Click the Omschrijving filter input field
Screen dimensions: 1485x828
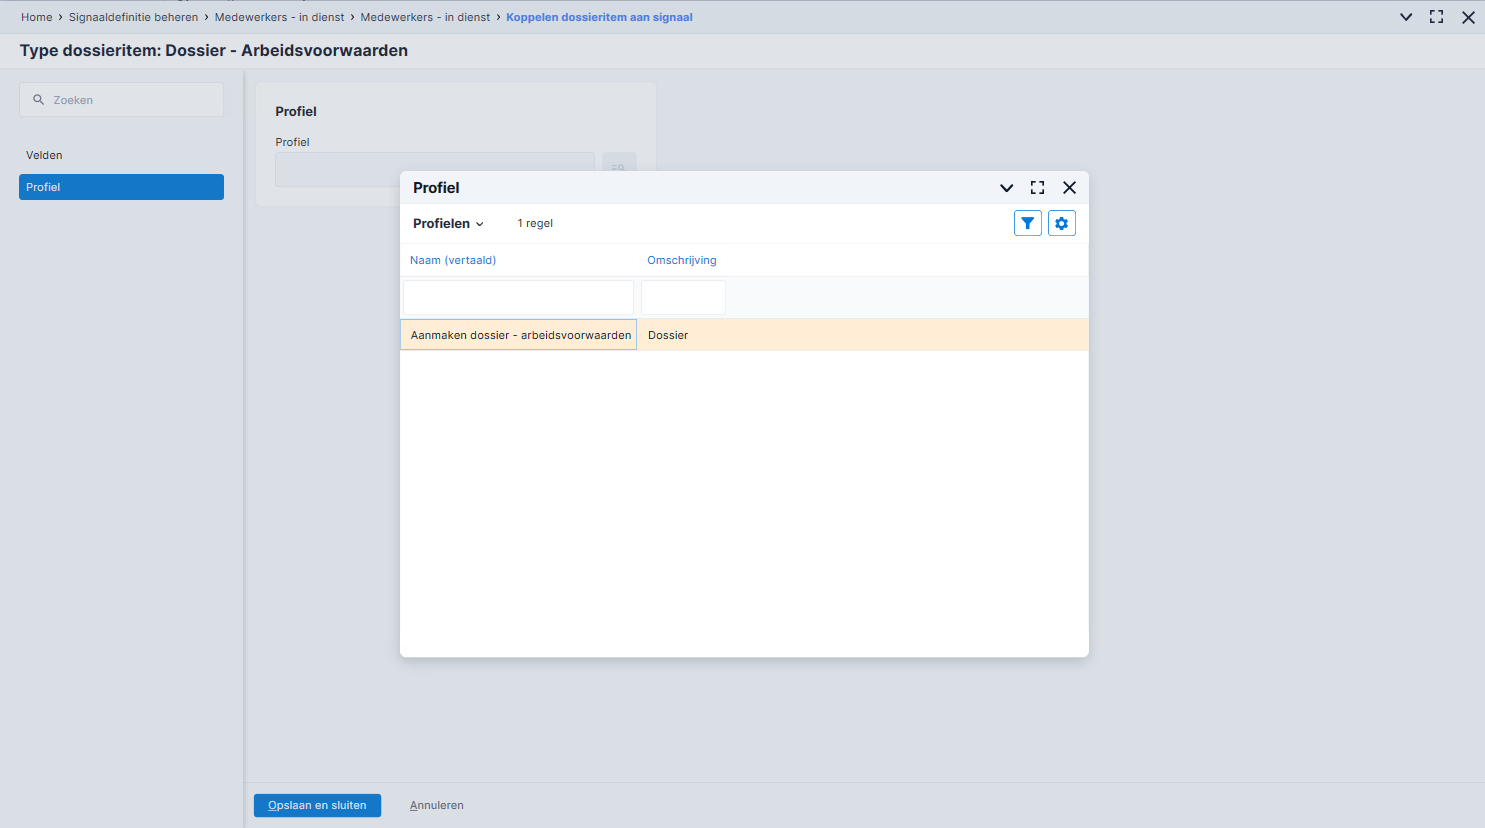click(x=683, y=298)
